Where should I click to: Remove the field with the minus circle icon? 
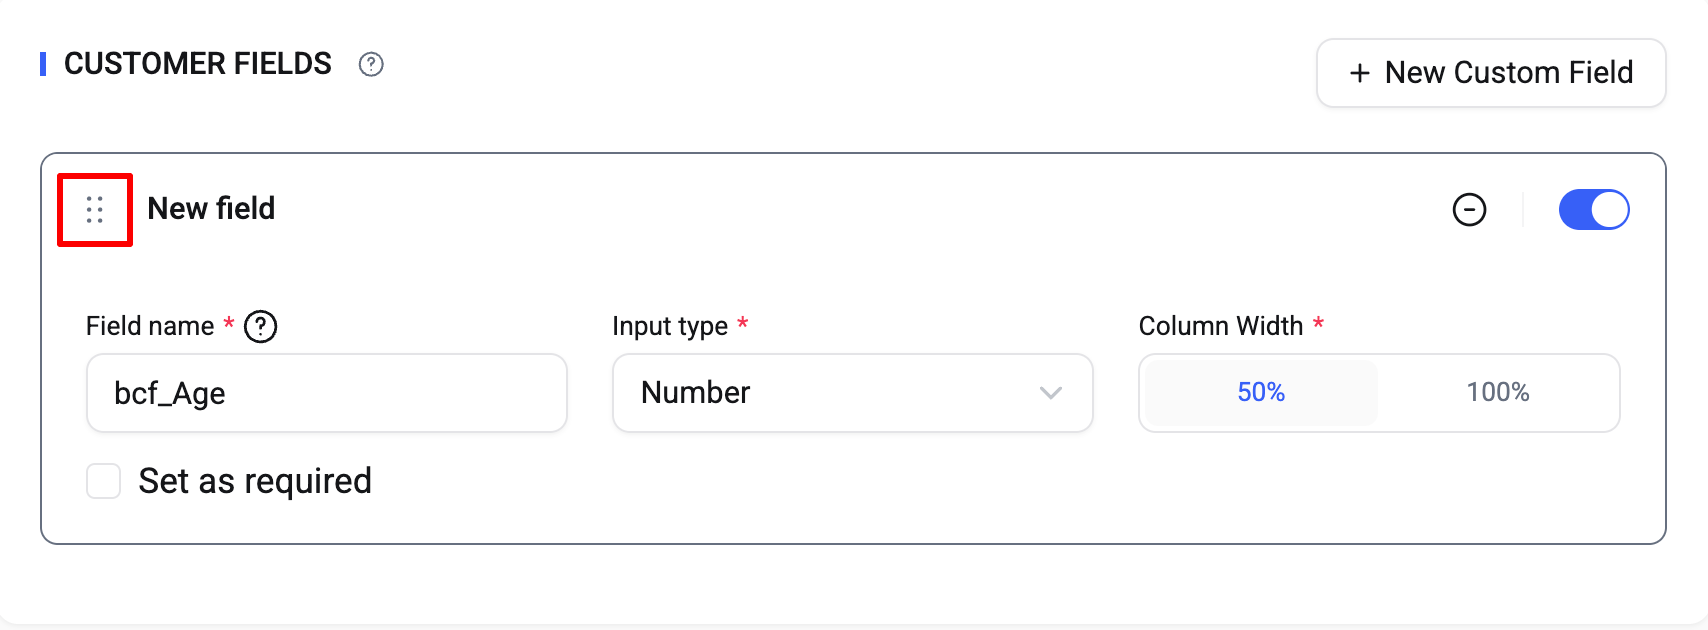coord(1469,210)
